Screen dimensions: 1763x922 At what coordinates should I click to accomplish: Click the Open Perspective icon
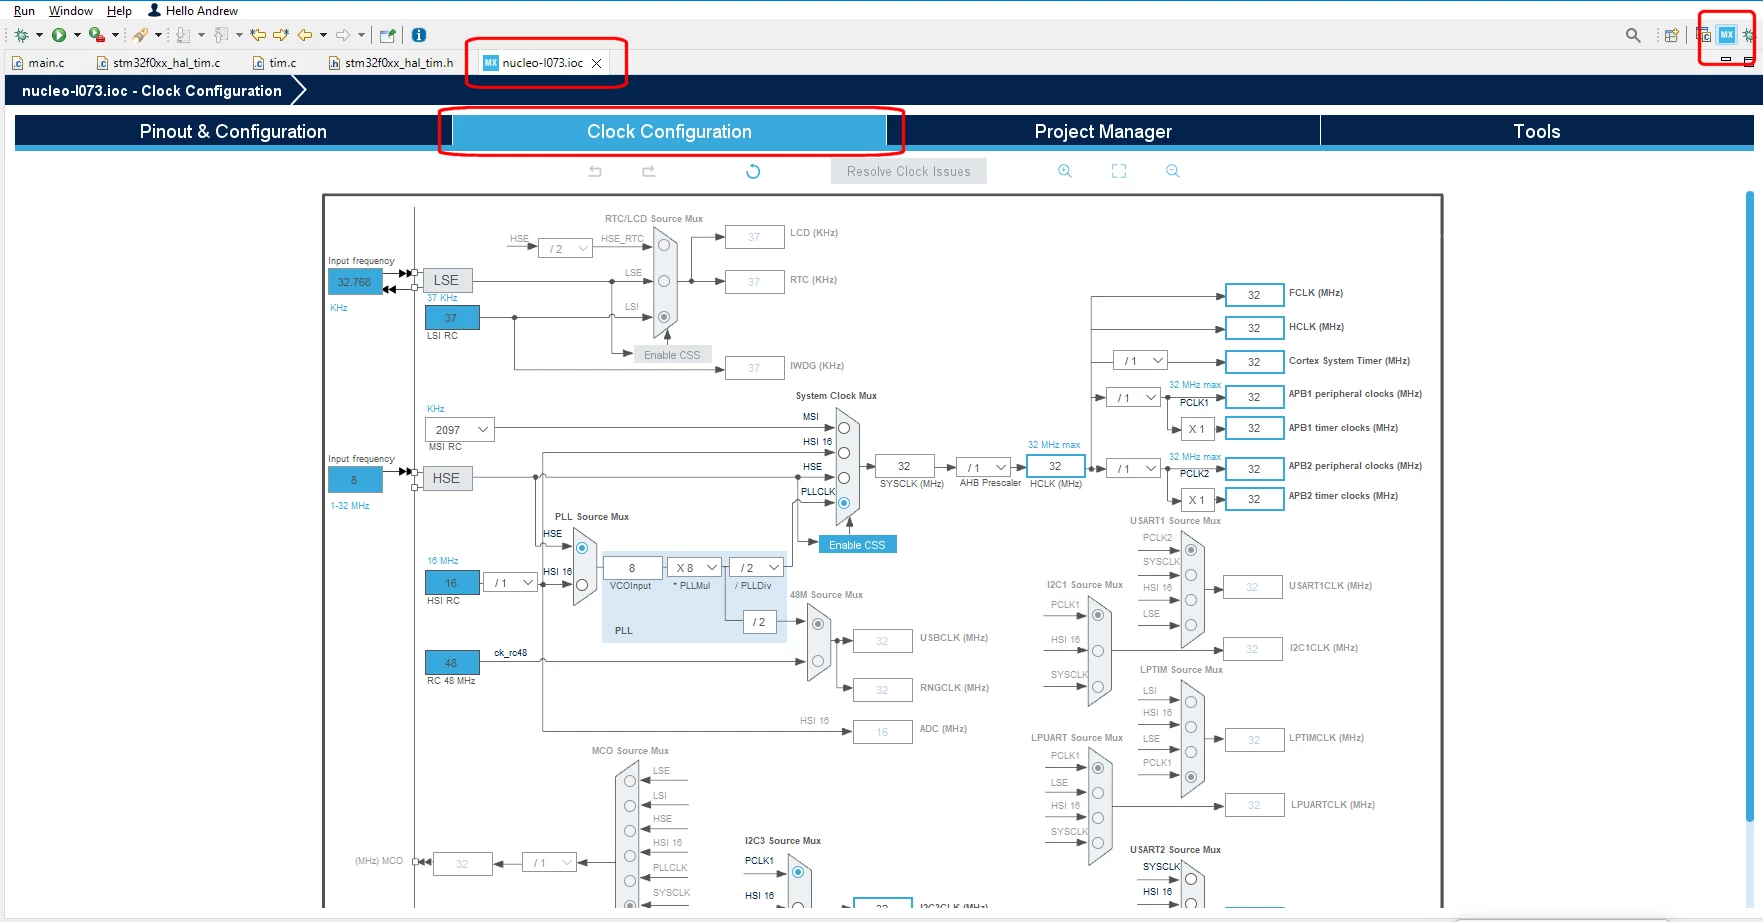click(x=1671, y=35)
